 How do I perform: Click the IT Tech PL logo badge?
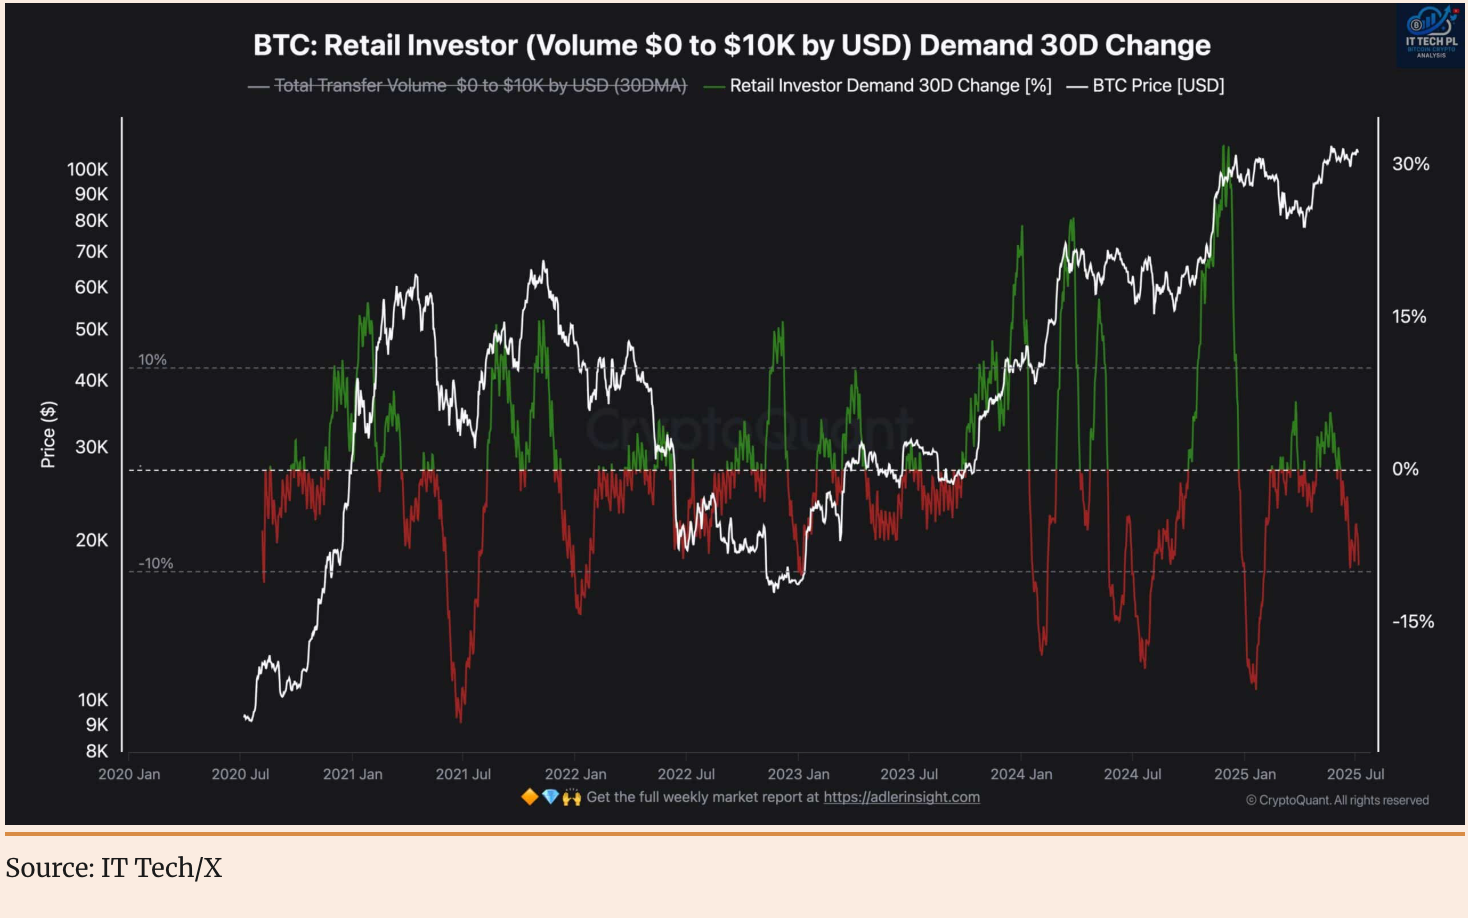[1430, 35]
